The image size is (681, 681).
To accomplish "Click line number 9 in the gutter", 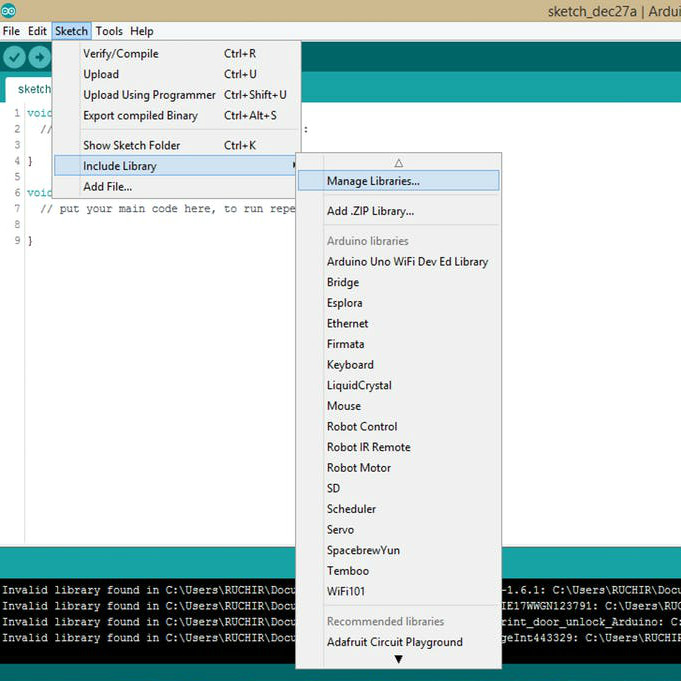I will click(x=17, y=240).
